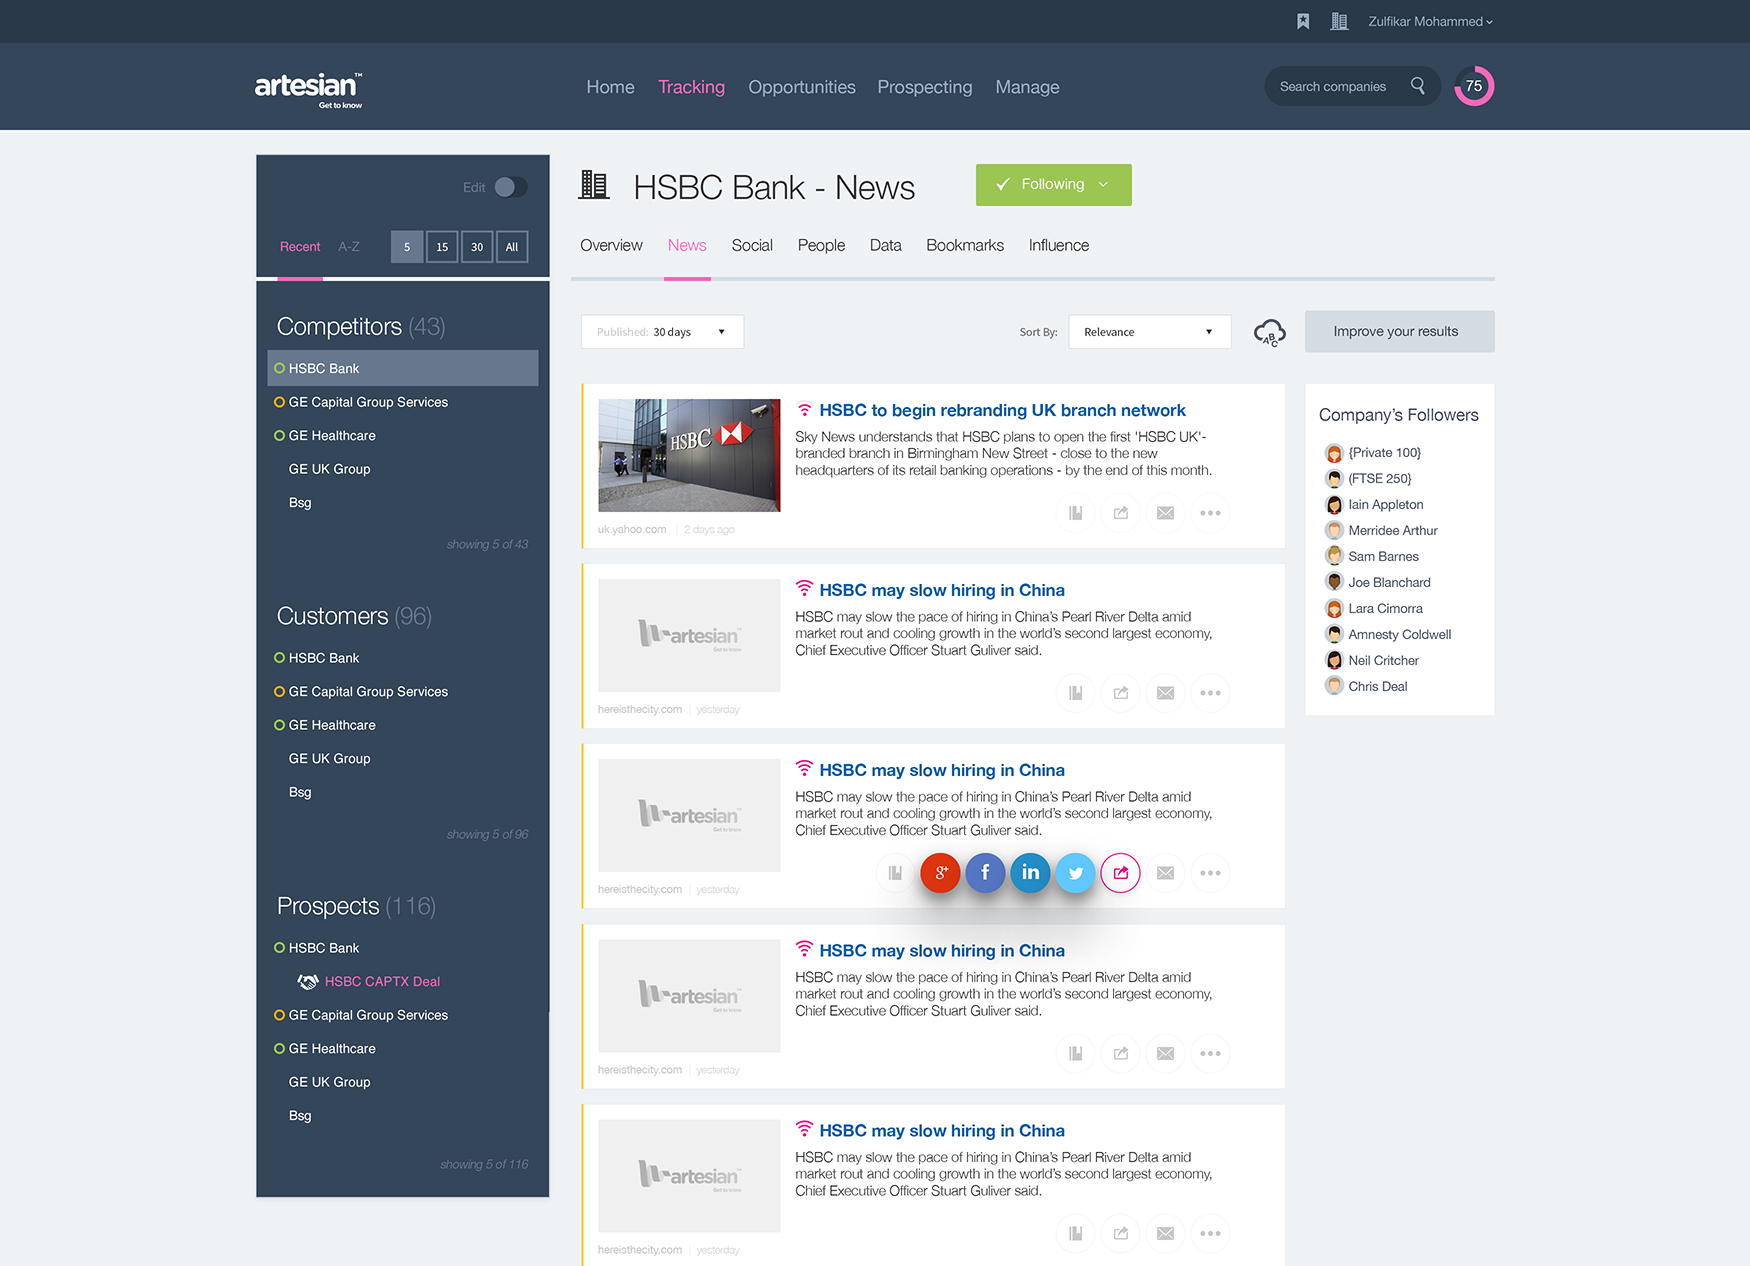The image size is (1750, 1266).
Task: Switch to the Social tab
Action: pyautogui.click(x=751, y=245)
